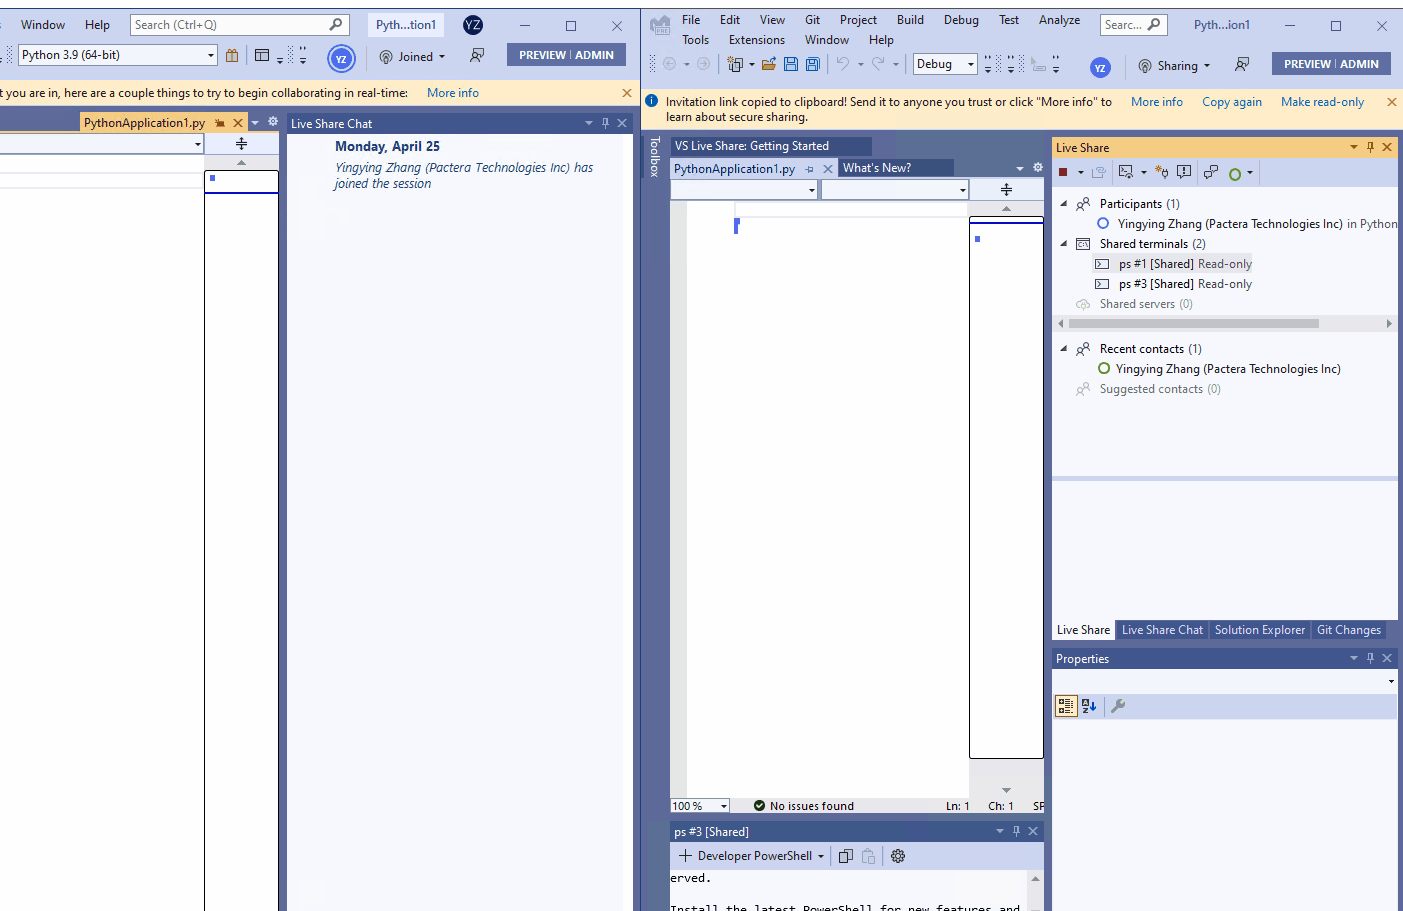Open the Sharing dropdown button
The image size is (1403, 911).
pyautogui.click(x=1174, y=66)
